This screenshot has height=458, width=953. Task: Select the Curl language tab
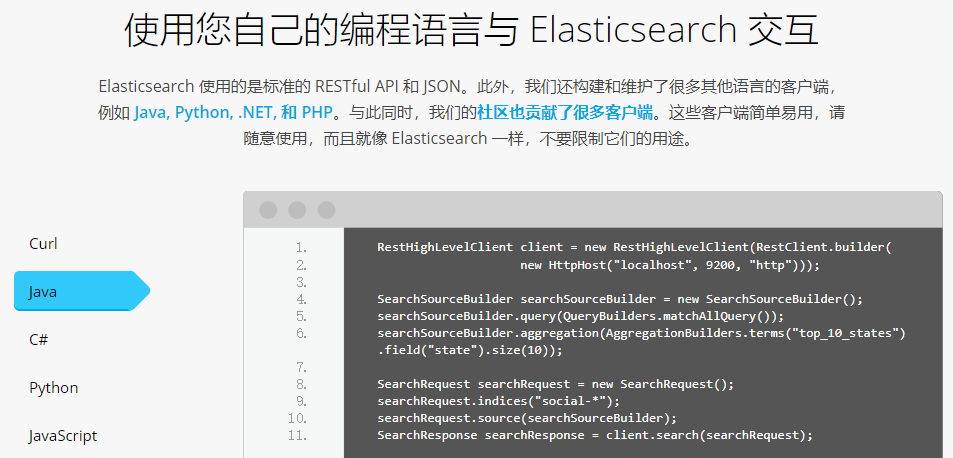coord(43,244)
